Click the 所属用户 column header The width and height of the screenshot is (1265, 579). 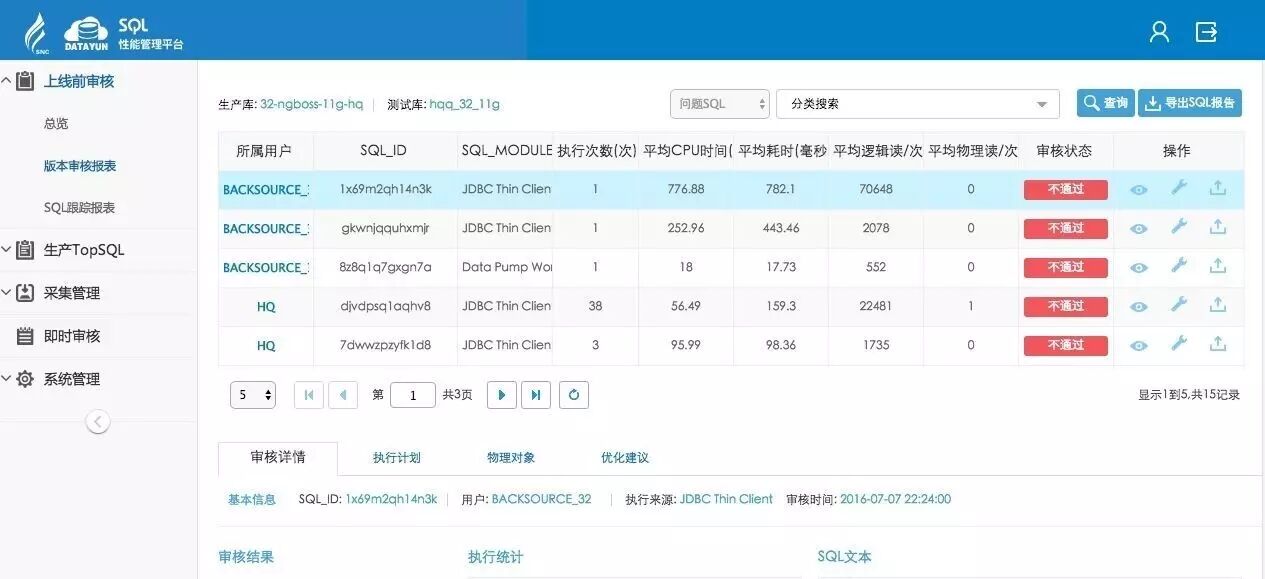click(264, 151)
